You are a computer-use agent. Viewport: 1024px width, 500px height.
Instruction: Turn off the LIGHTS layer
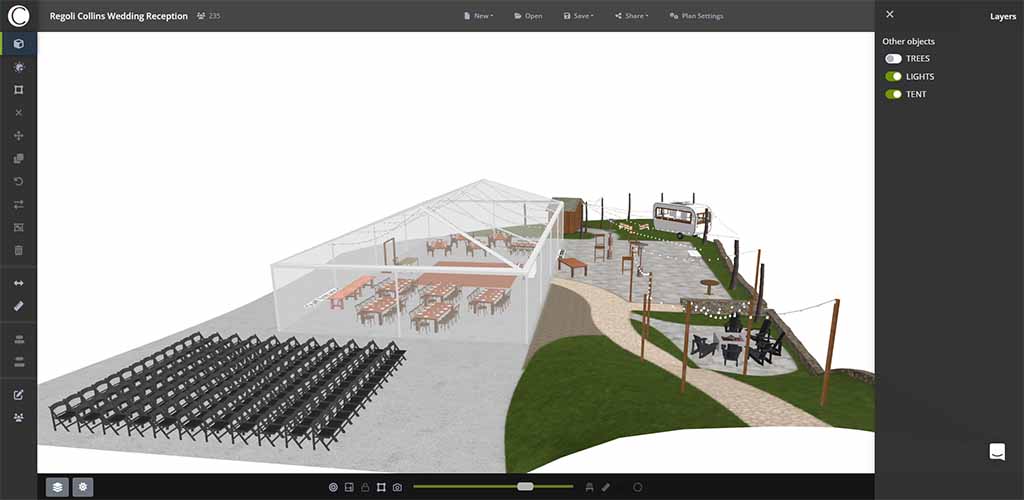click(x=893, y=77)
